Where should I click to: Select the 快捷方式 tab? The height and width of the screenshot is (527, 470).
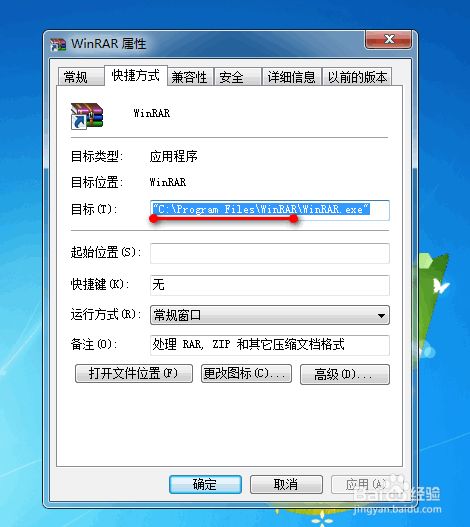click(136, 75)
